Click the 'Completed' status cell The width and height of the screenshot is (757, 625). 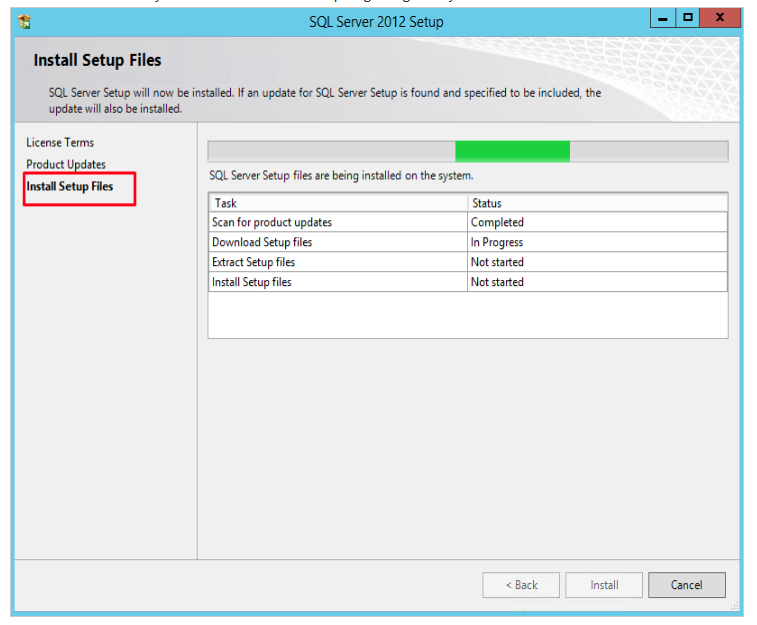[x=597, y=222]
